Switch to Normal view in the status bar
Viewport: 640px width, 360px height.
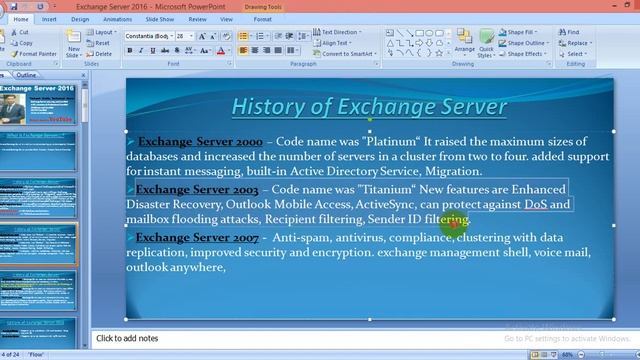[535, 355]
